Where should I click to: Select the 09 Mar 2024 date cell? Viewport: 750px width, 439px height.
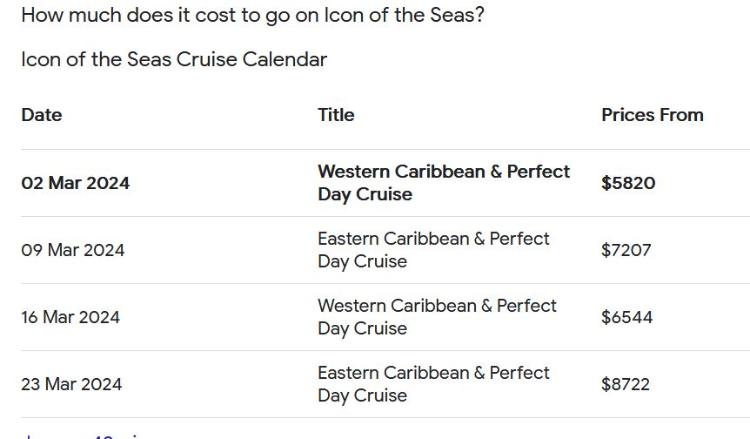[x=73, y=250]
